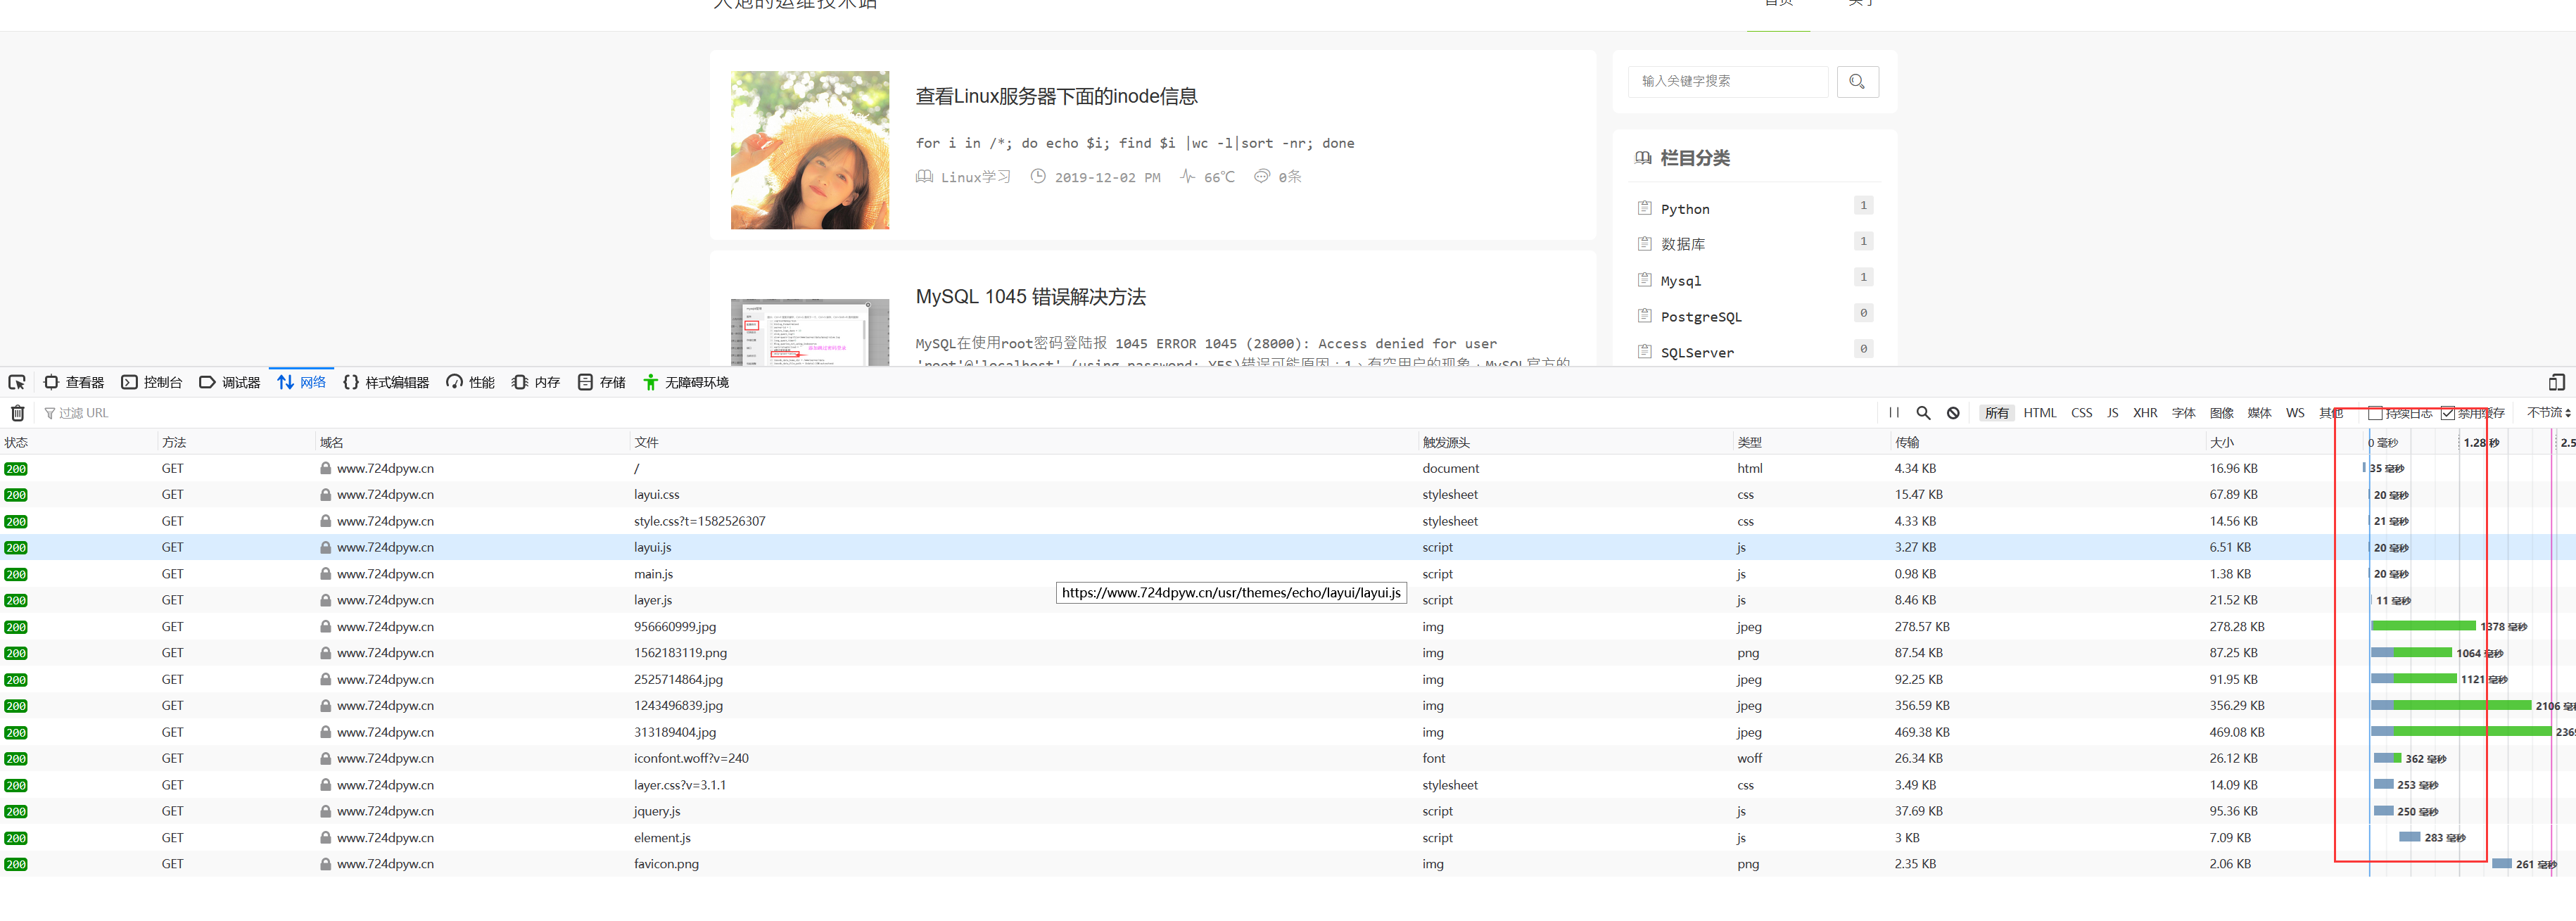Select the XHR request filter

pyautogui.click(x=2144, y=413)
